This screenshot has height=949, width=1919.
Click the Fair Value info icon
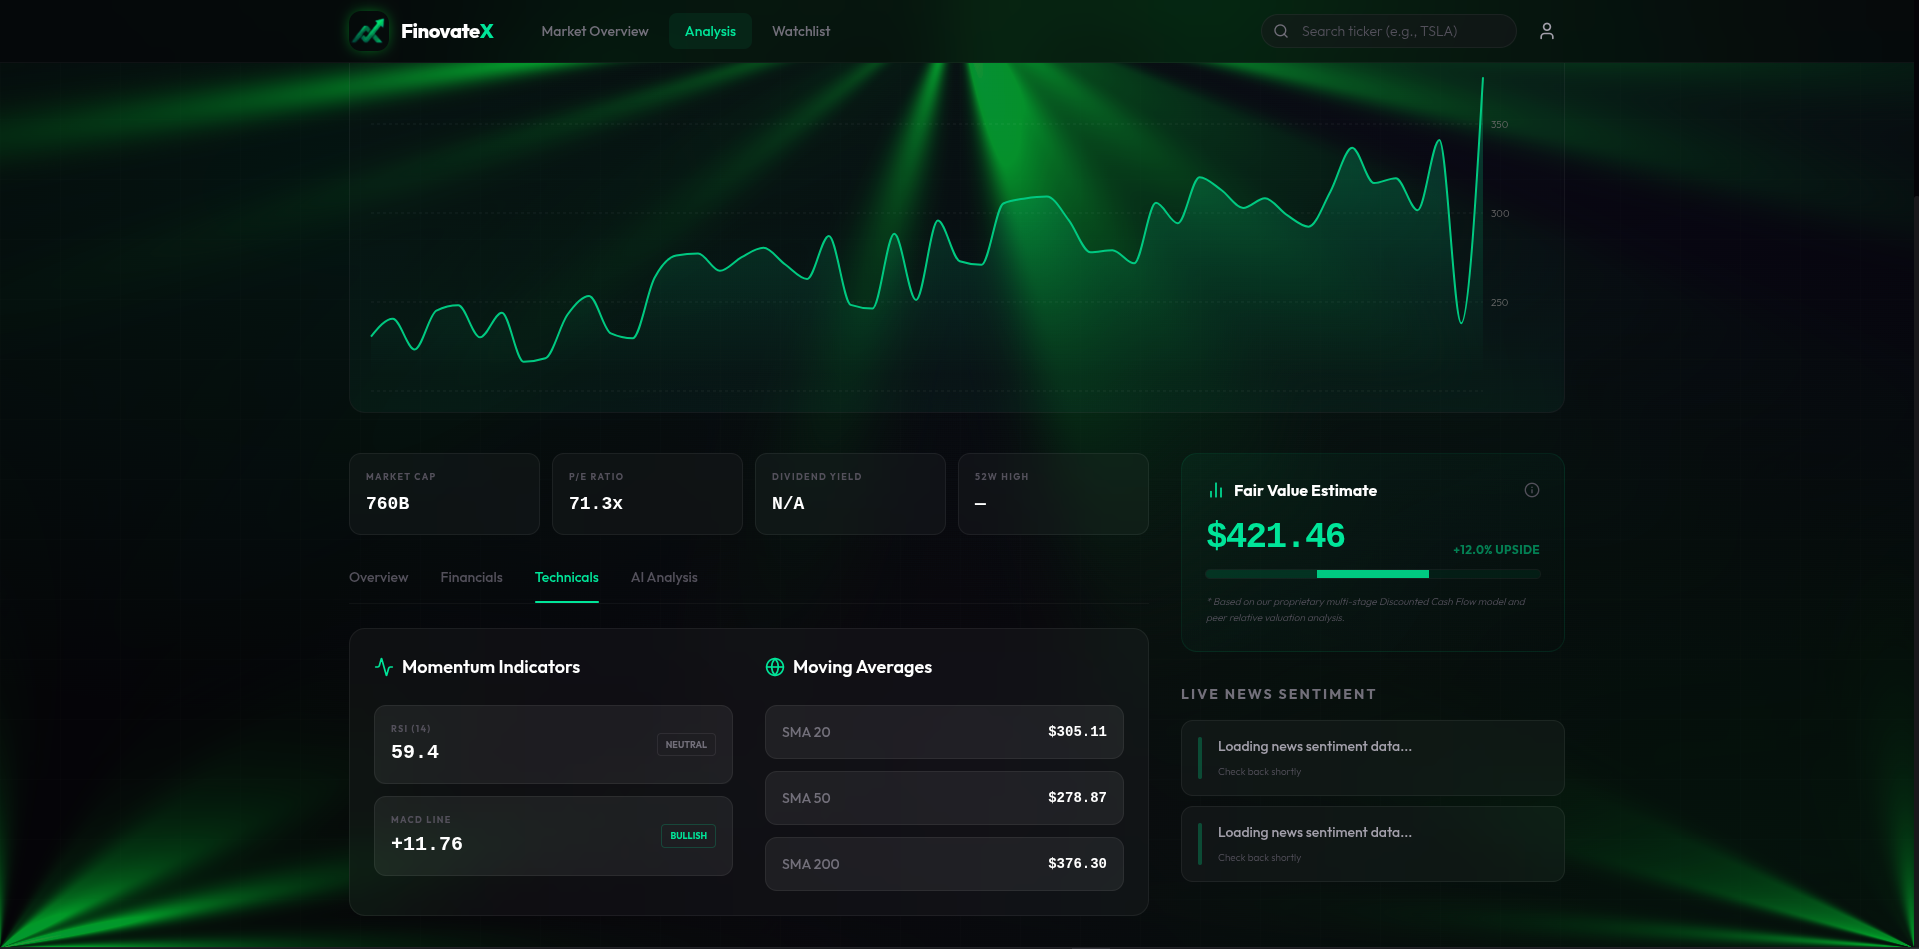1531,490
